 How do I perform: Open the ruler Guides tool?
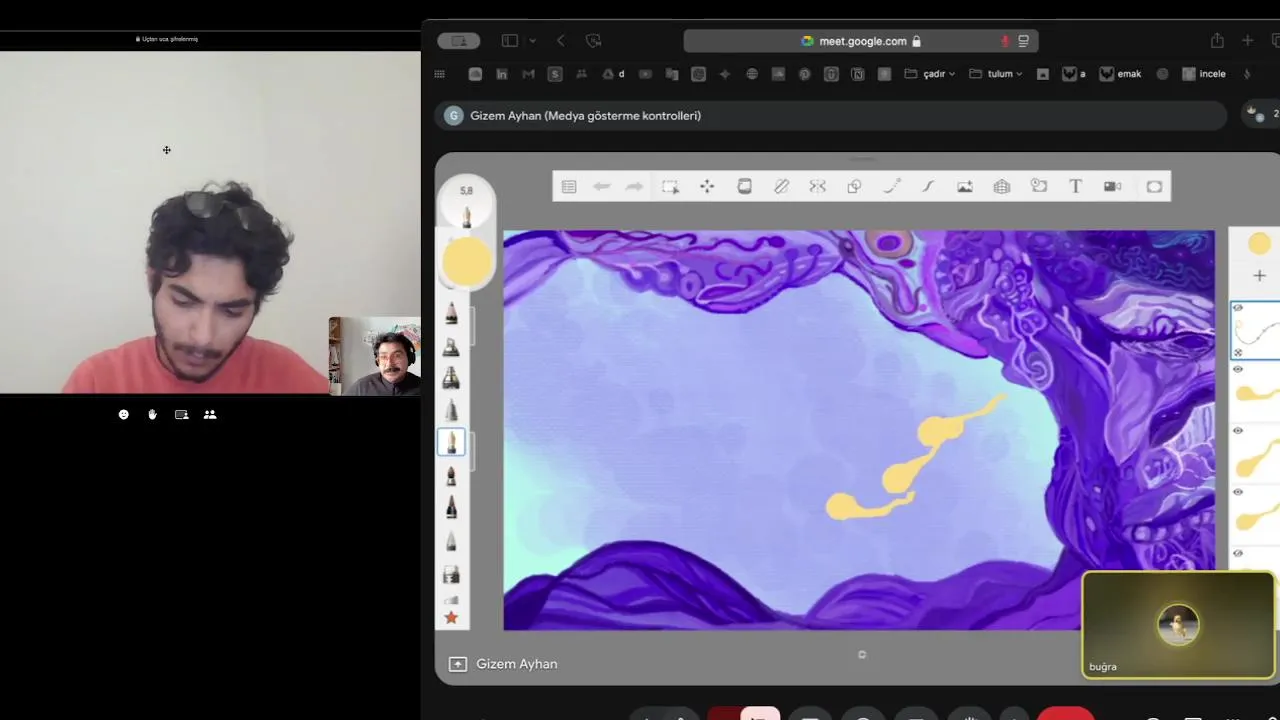(781, 186)
